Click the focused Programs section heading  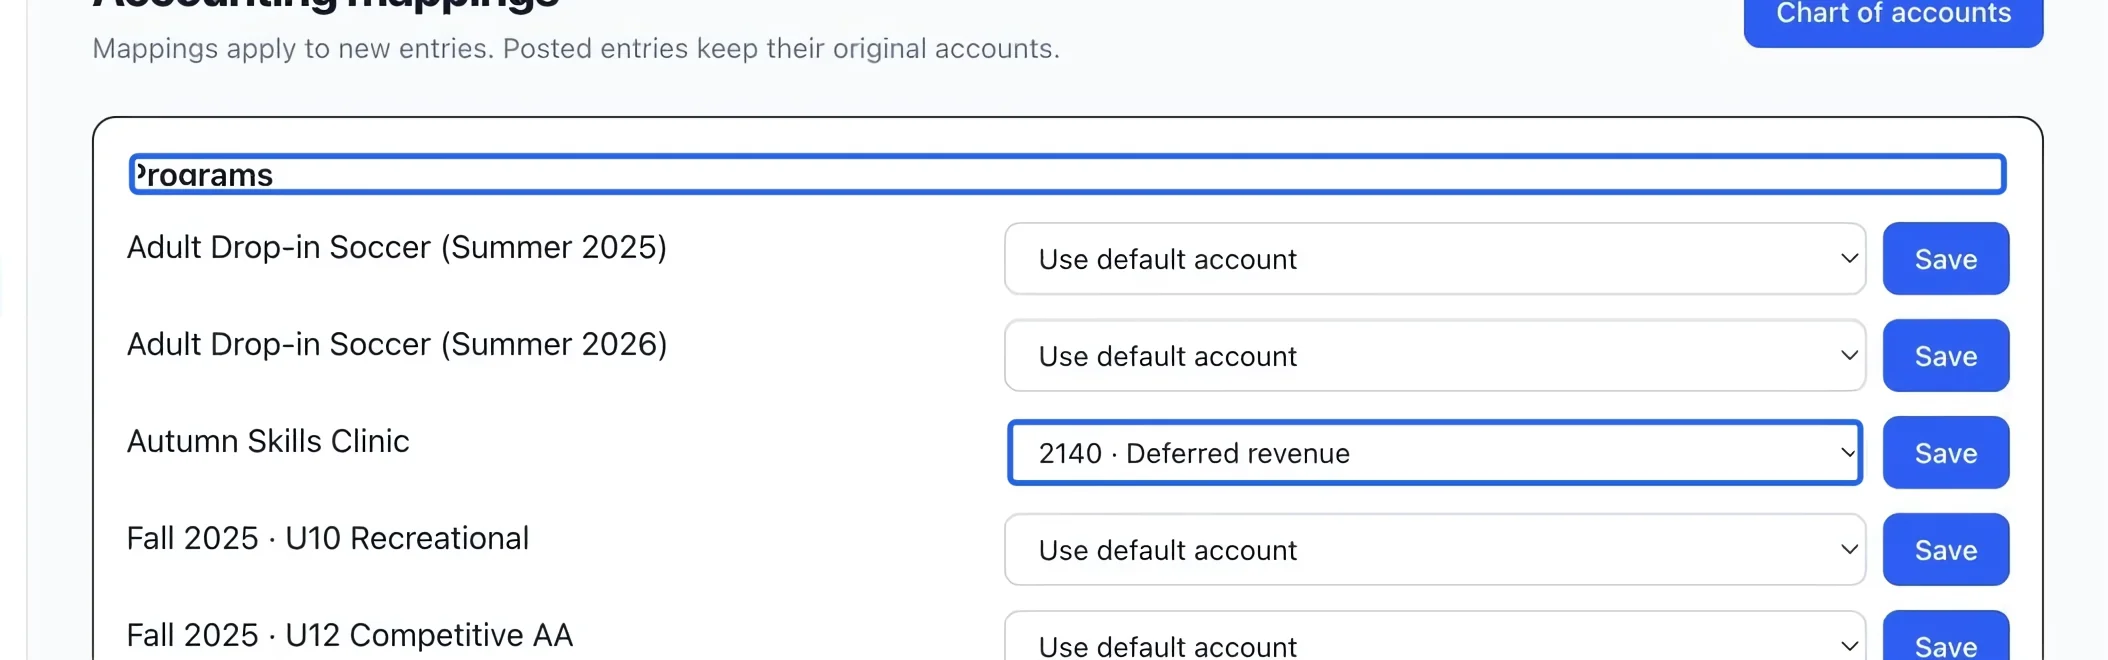pyautogui.click(x=1067, y=175)
